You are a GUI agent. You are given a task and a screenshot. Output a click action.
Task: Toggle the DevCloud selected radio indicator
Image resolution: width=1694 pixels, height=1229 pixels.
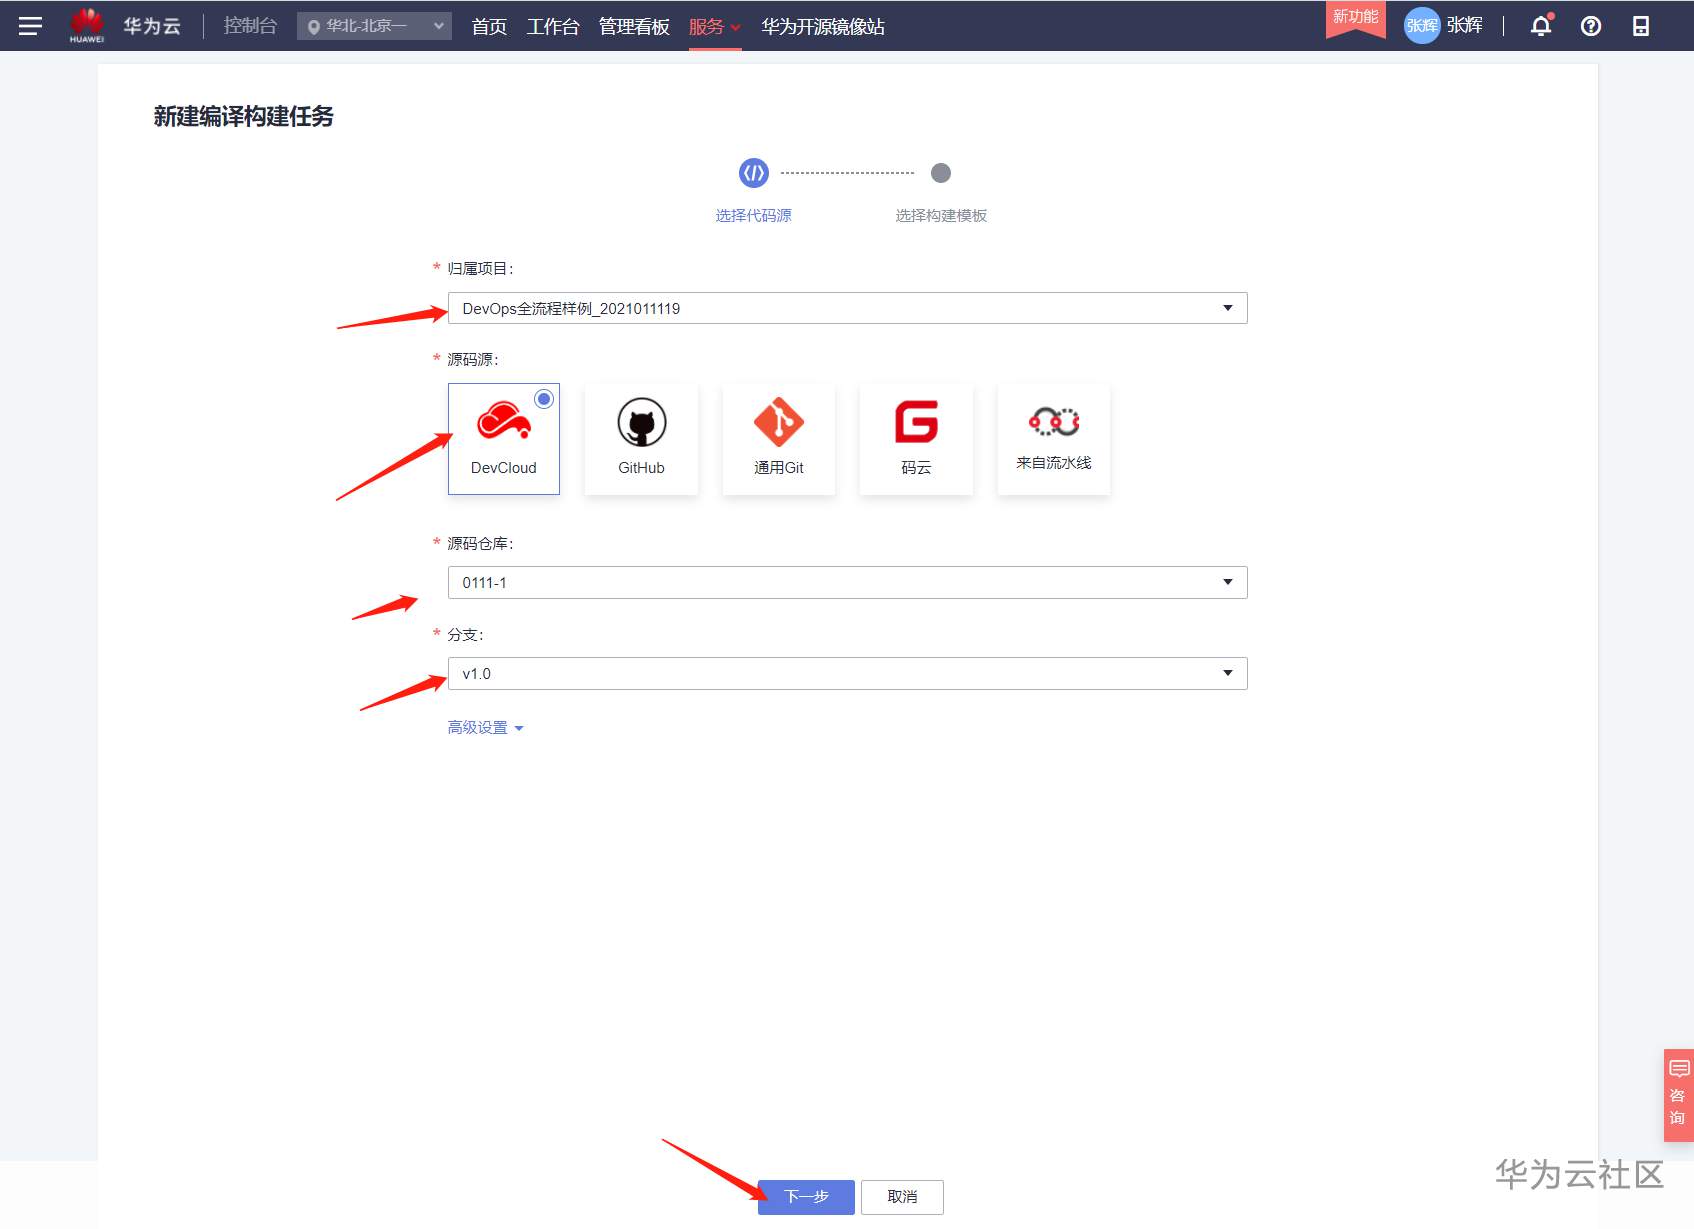tap(544, 399)
